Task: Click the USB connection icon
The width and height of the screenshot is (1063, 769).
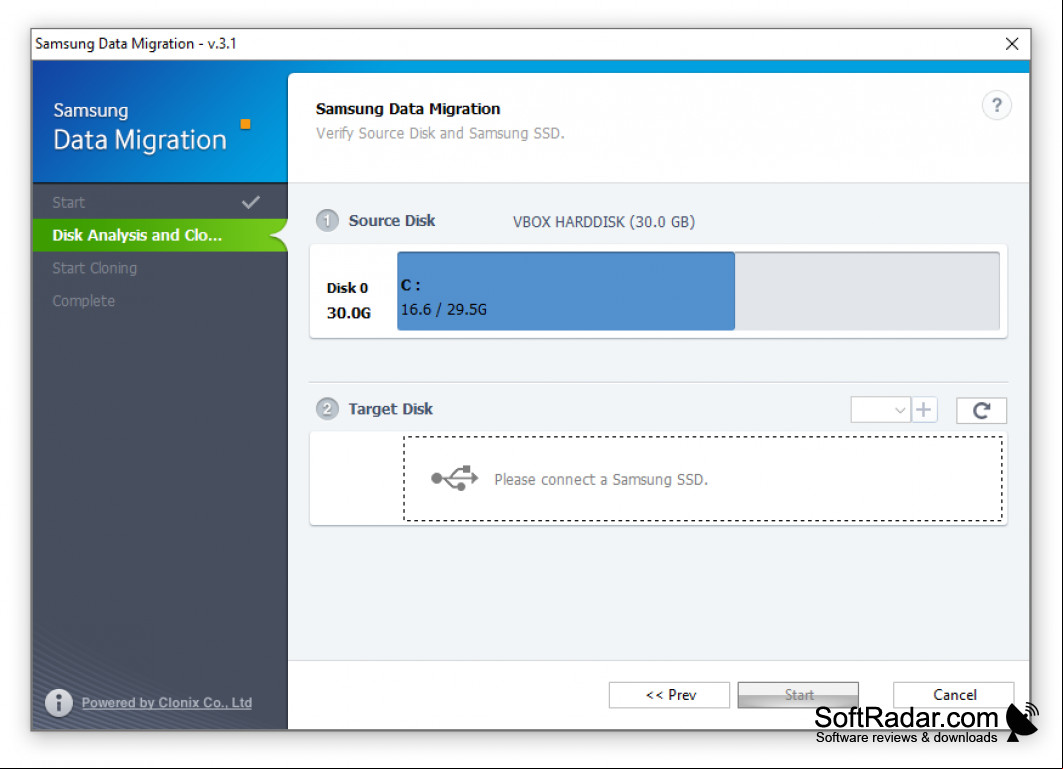Action: click(455, 478)
